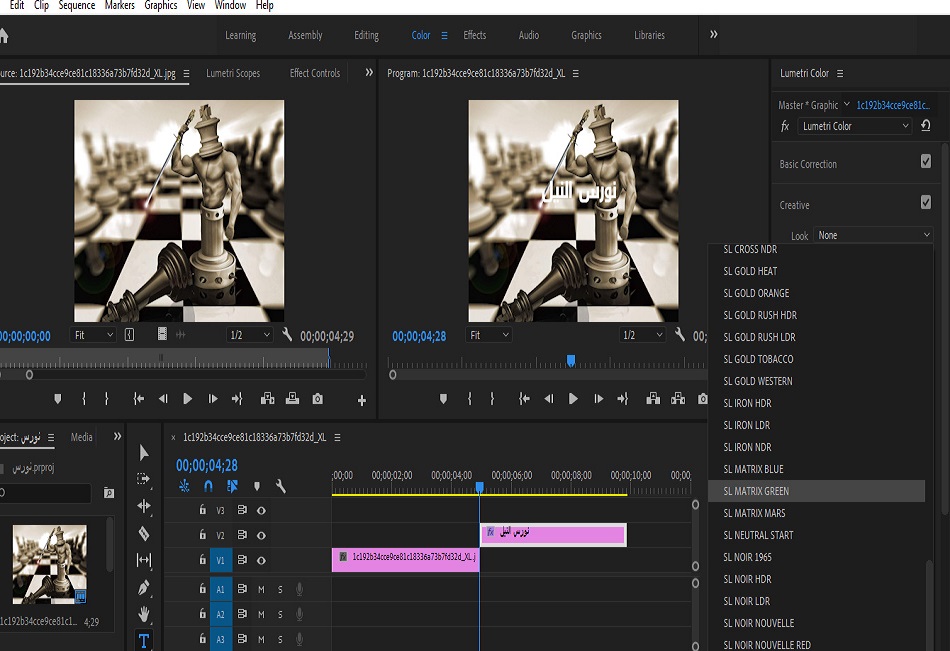Select the Razor tool
Viewport: 950px width, 651px height.
tap(144, 533)
